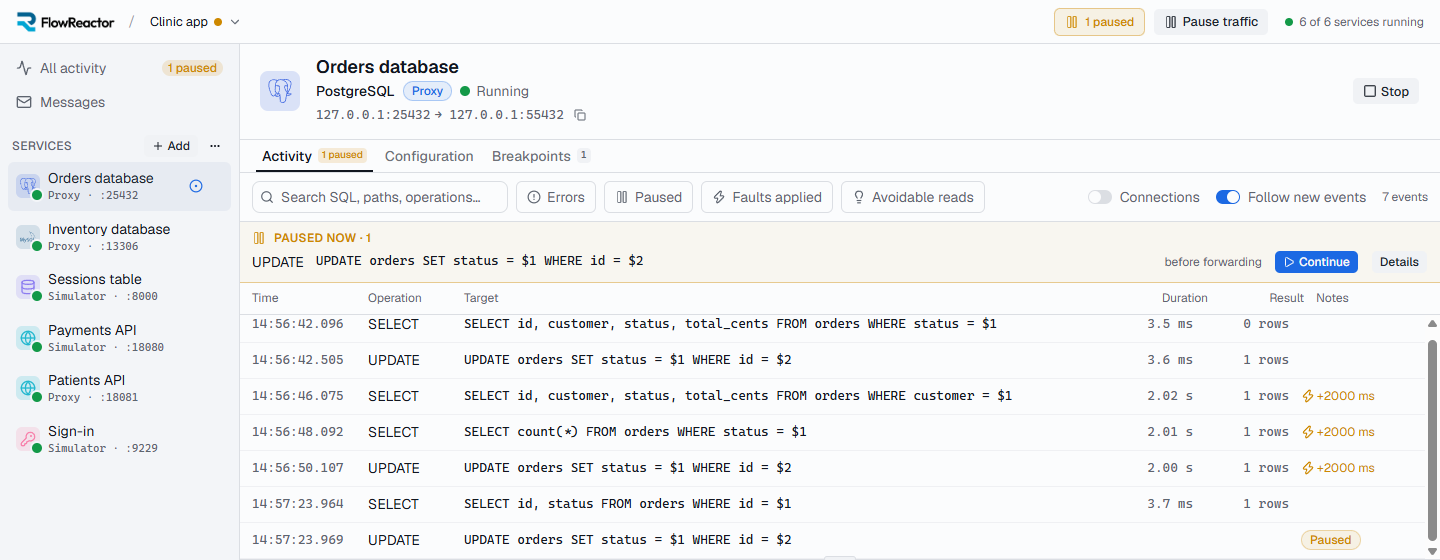Click the Duration column header
Screen dimensions: 1440x560
click(x=1185, y=298)
